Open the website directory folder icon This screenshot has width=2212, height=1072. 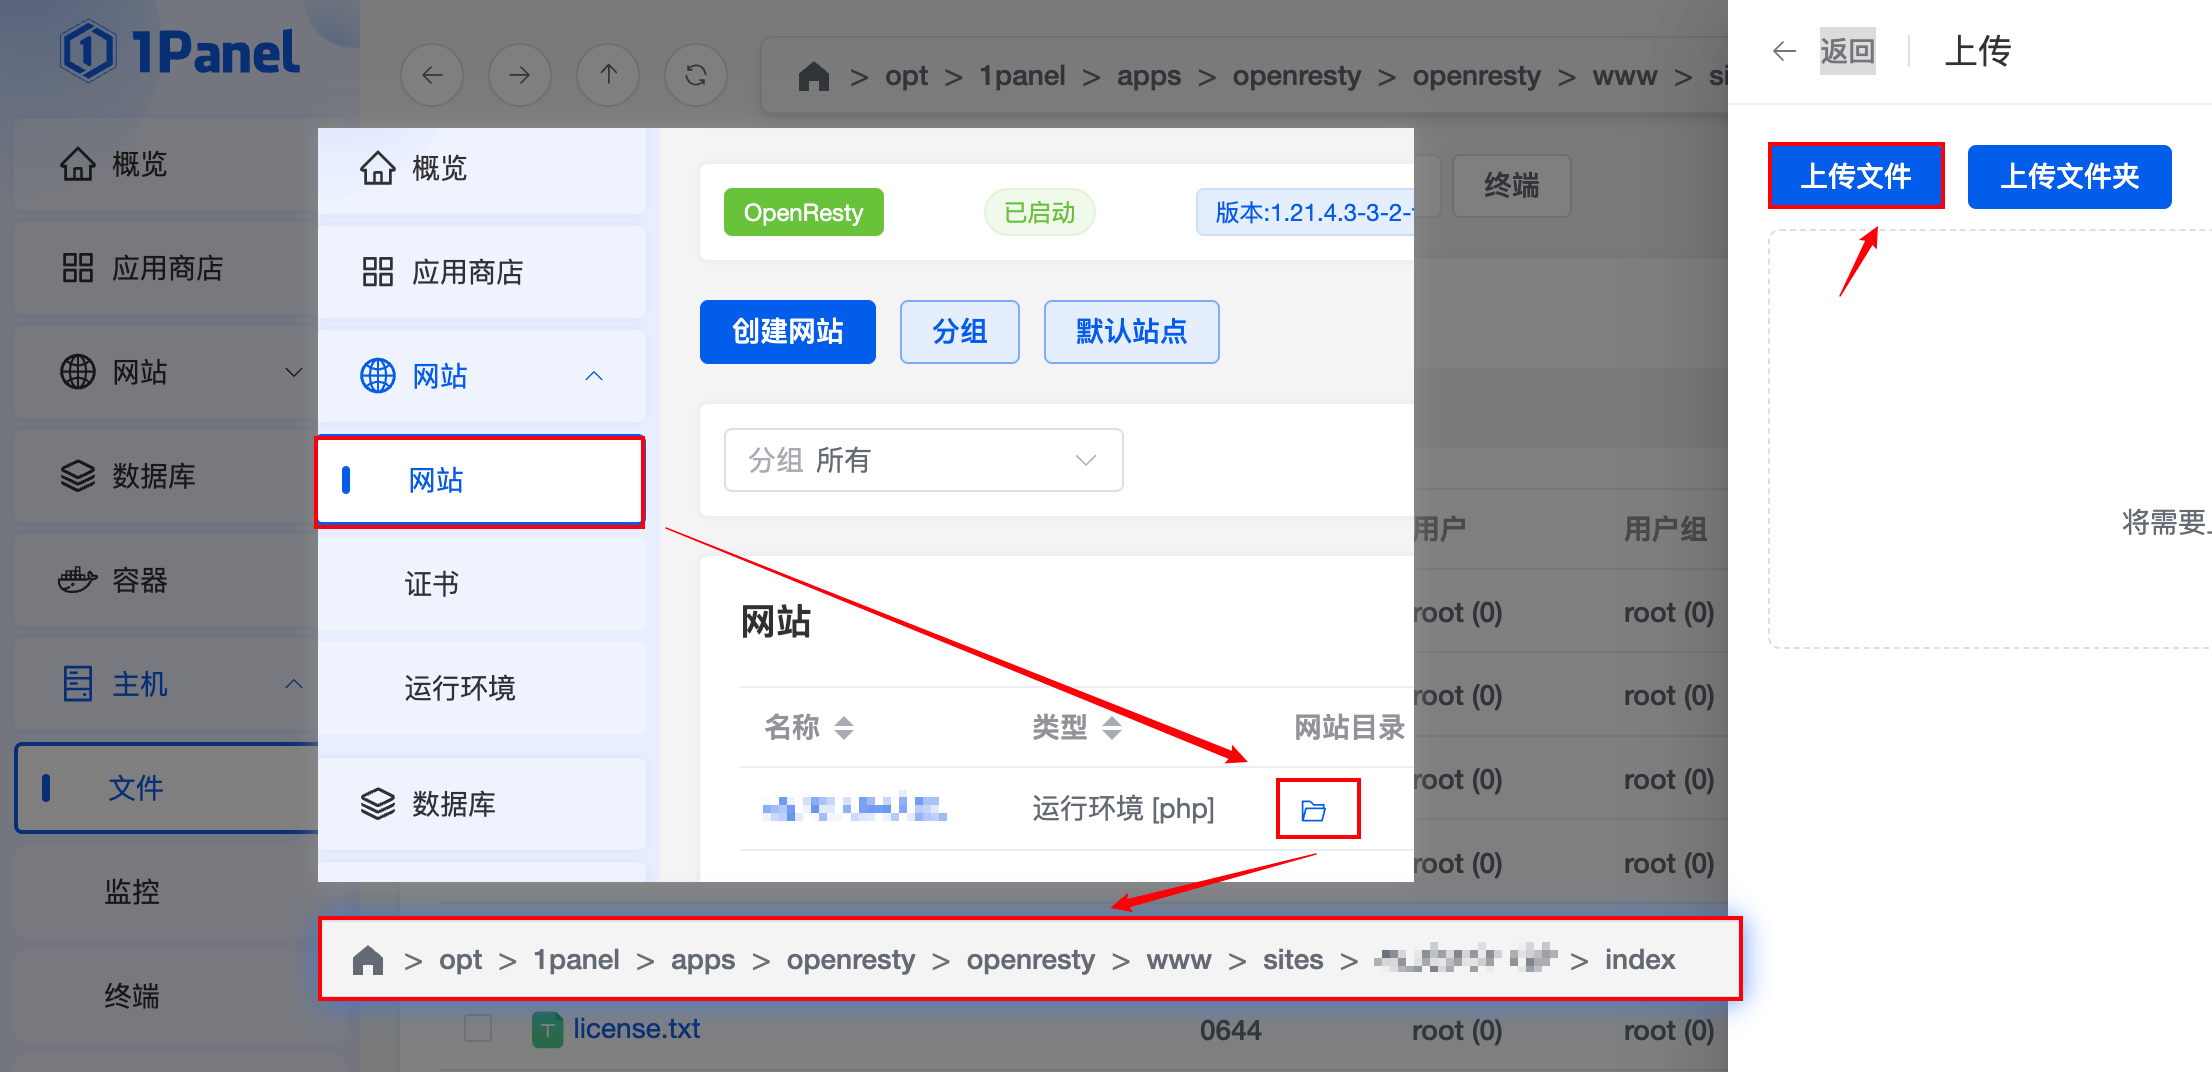click(x=1314, y=810)
